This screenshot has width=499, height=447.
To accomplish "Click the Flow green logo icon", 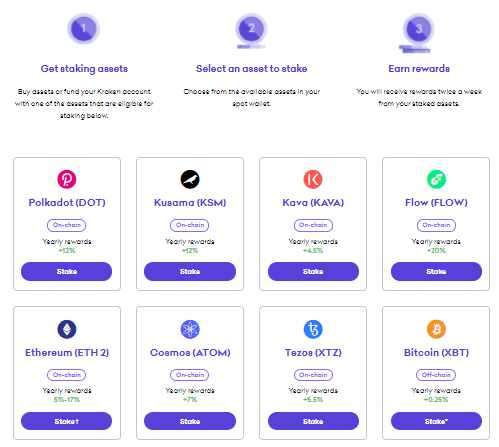I will [x=436, y=179].
